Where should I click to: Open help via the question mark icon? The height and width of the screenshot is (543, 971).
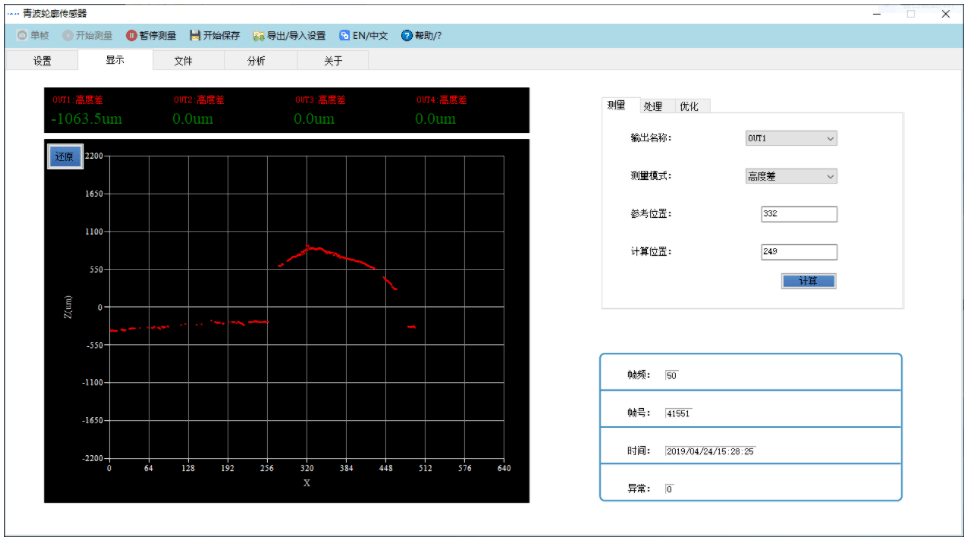(406, 36)
